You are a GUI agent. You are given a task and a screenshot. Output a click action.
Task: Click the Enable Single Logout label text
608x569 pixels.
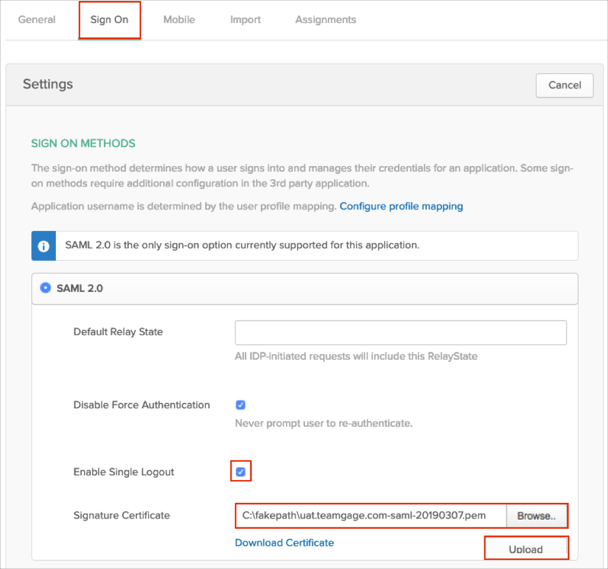point(127,472)
